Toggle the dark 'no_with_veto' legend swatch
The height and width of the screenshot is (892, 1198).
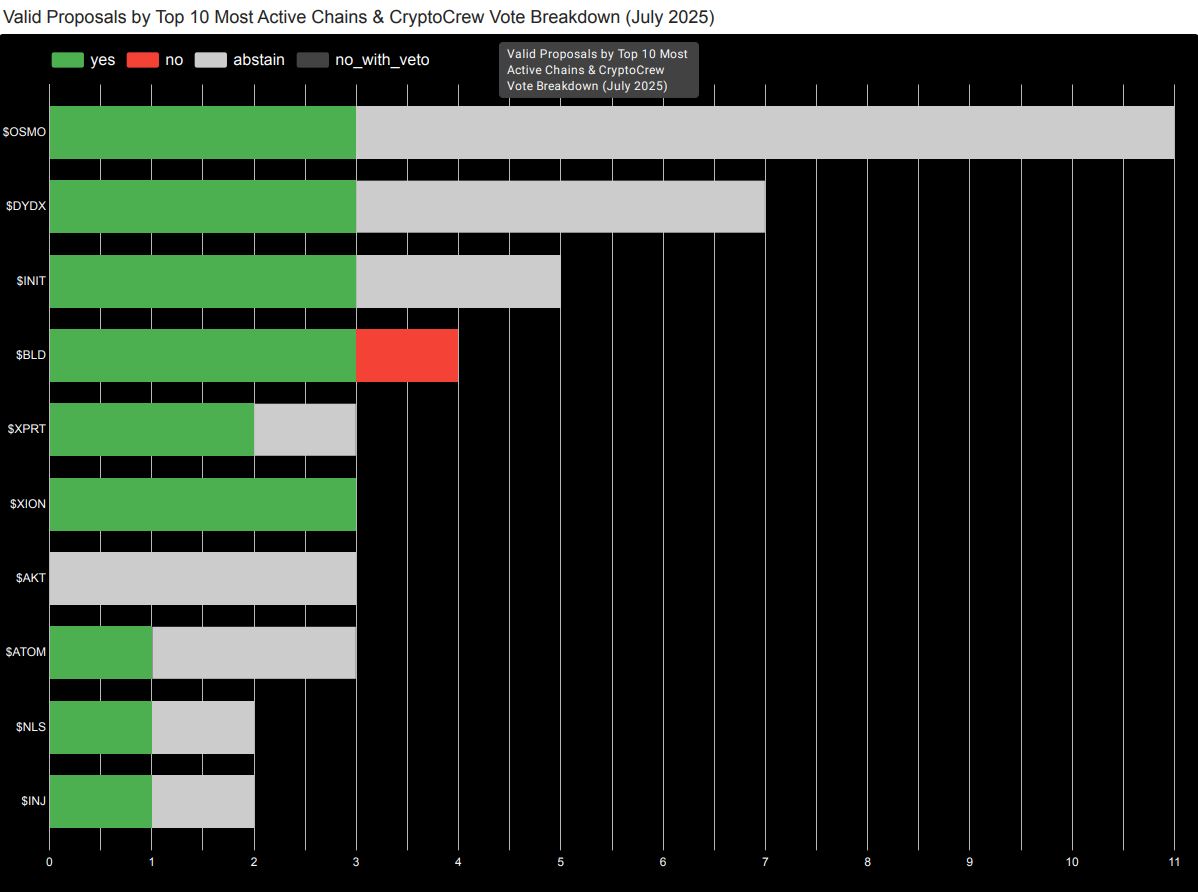point(312,60)
